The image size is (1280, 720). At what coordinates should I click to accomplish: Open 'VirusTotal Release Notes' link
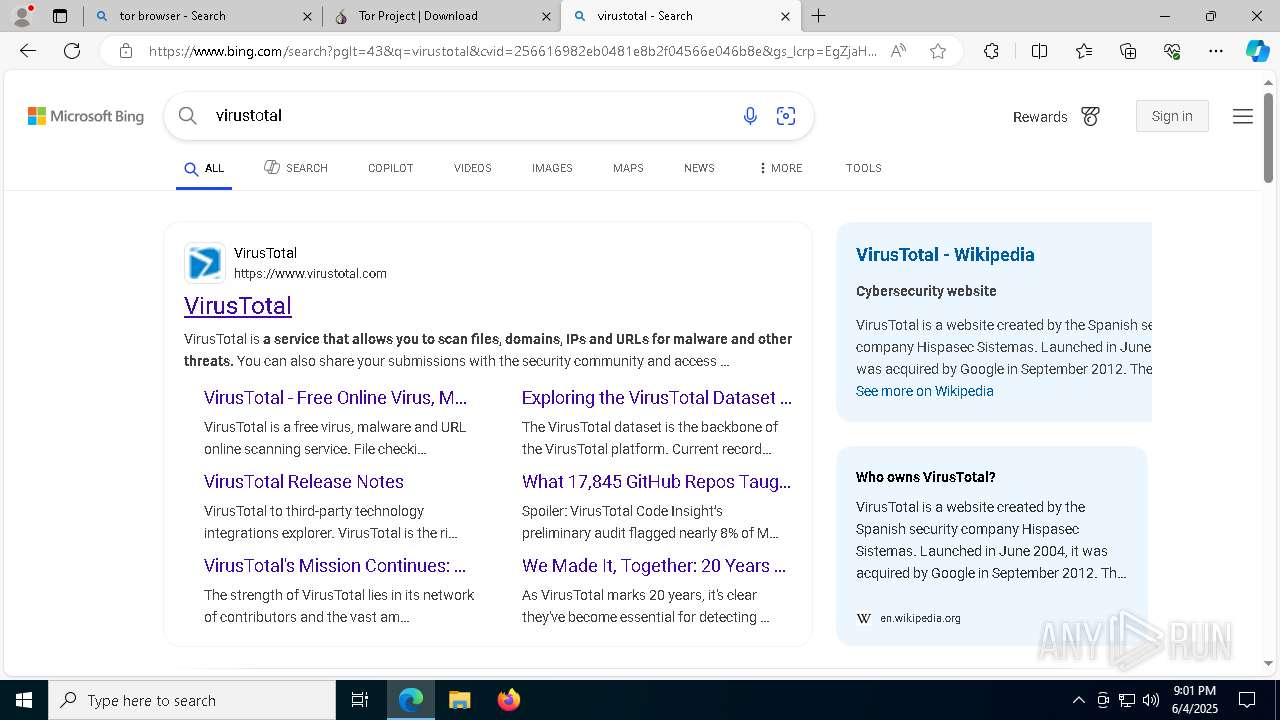coord(304,482)
